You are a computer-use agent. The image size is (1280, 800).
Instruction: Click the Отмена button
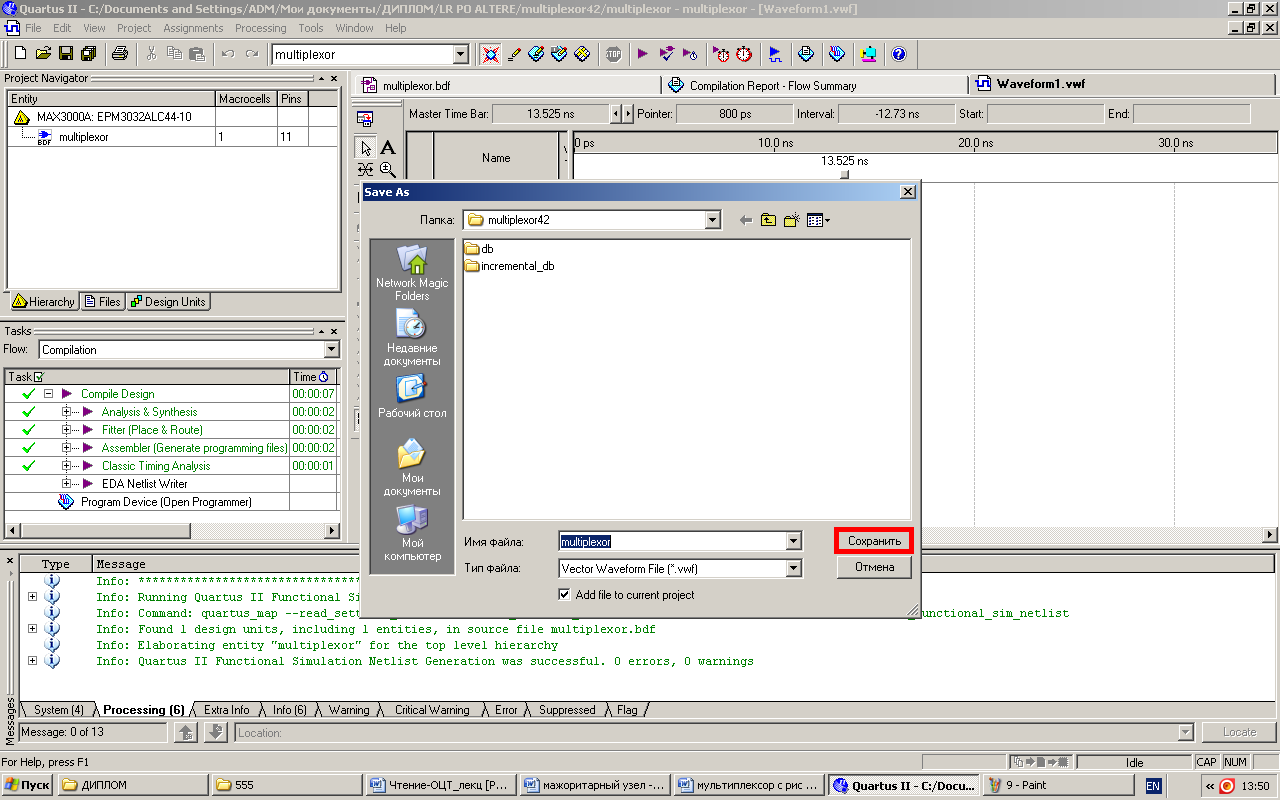(x=874, y=567)
